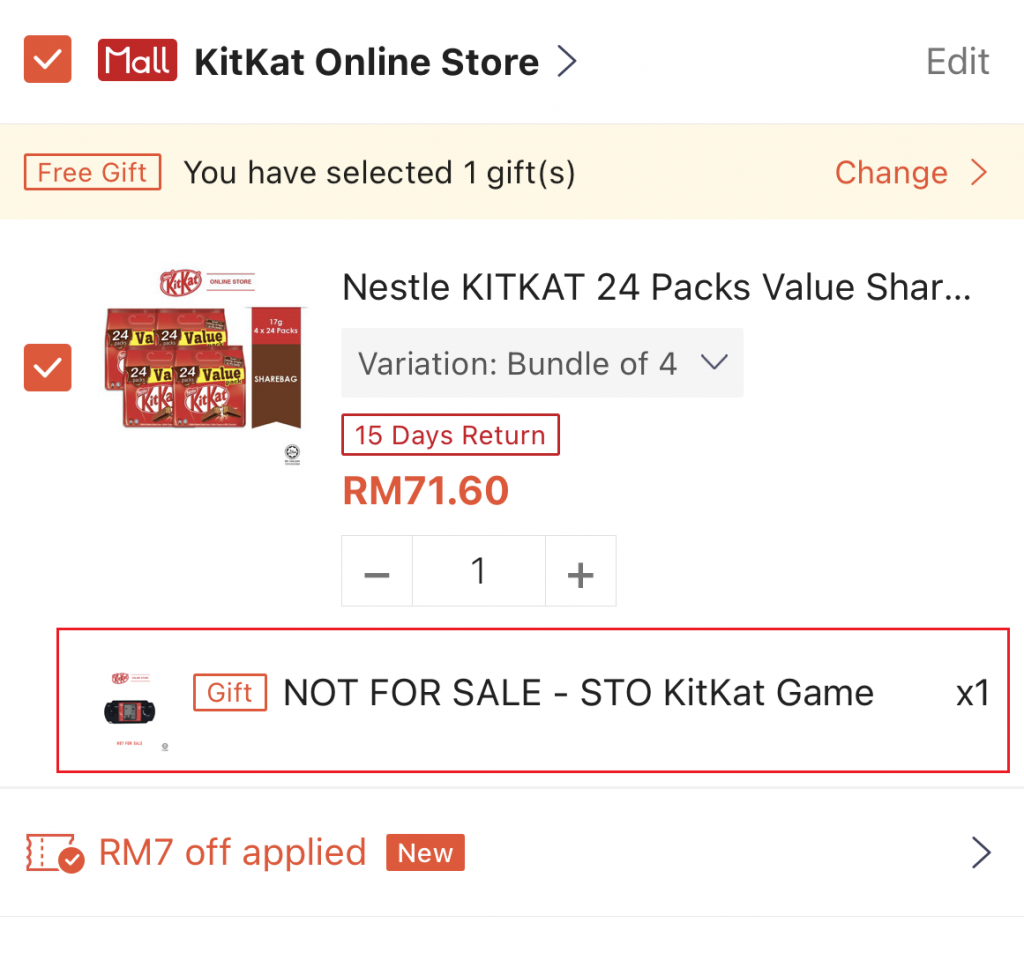Screen dimensions: 1024x960
Task: Open the Variation: Bundle of 4 dropdown
Action: [x=542, y=363]
